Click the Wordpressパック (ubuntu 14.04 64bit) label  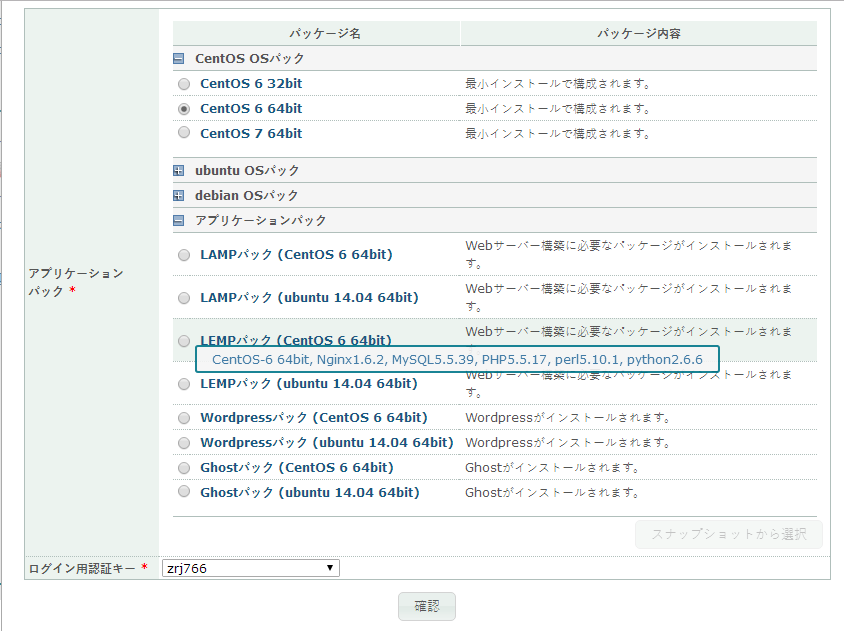coord(327,442)
